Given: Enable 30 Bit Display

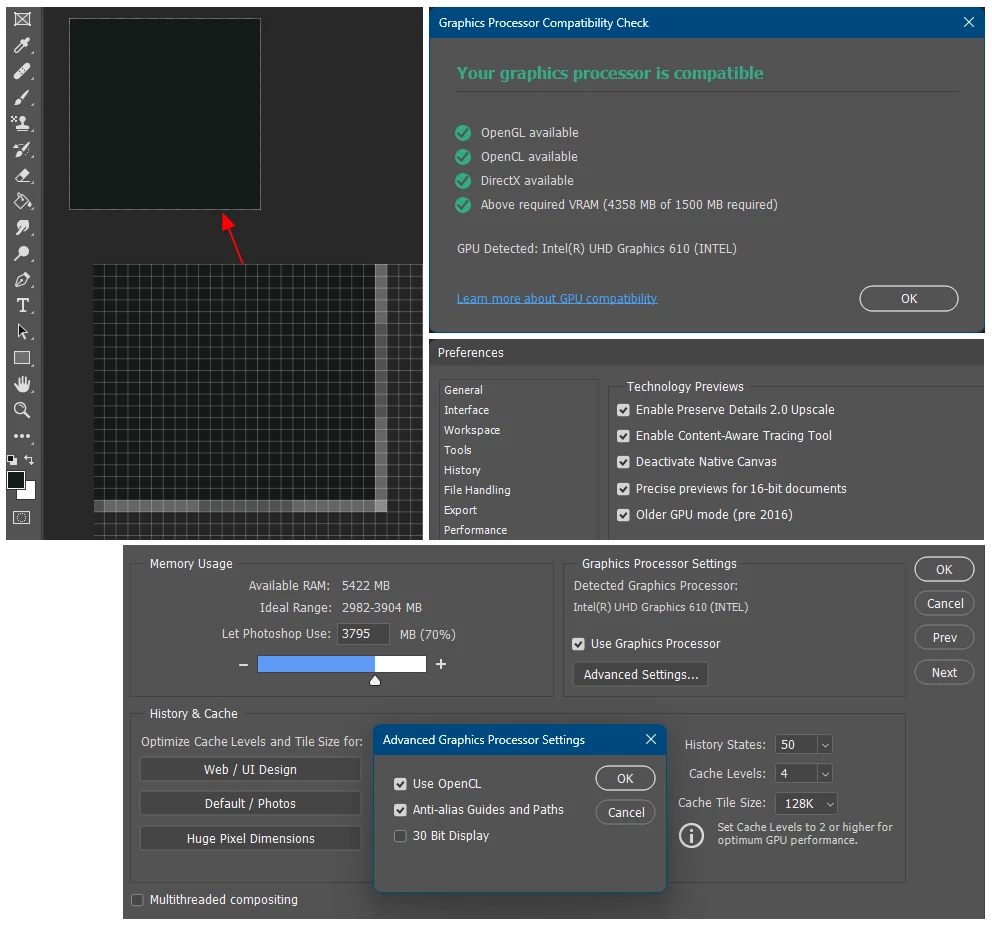Looking at the screenshot, I should pos(400,836).
